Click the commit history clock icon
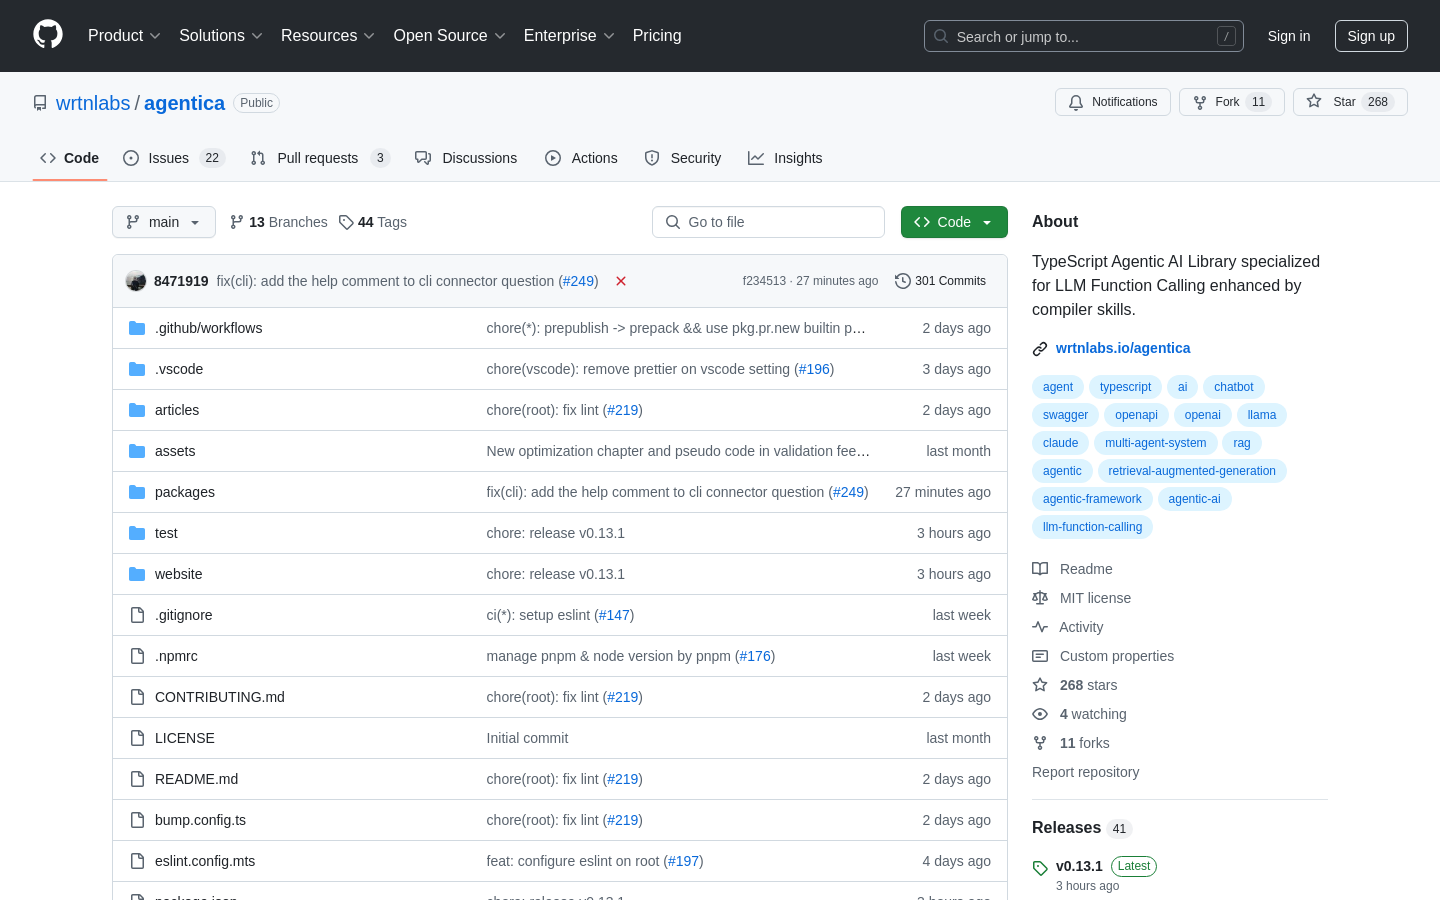Viewport: 1440px width, 900px height. 903,281
